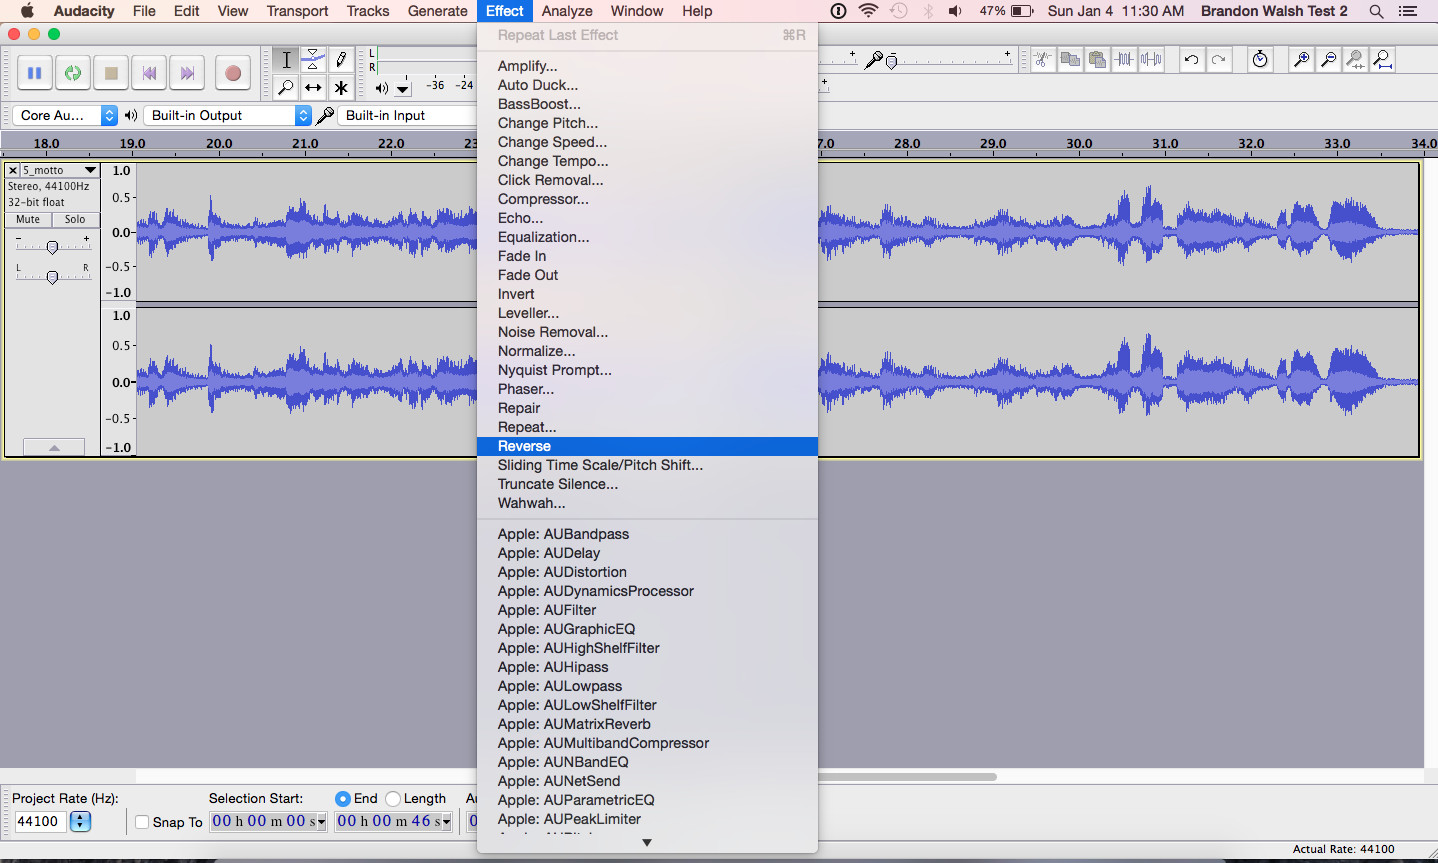The width and height of the screenshot is (1438, 863).
Task: Open the End time unit dropdown
Action: (x=446, y=822)
